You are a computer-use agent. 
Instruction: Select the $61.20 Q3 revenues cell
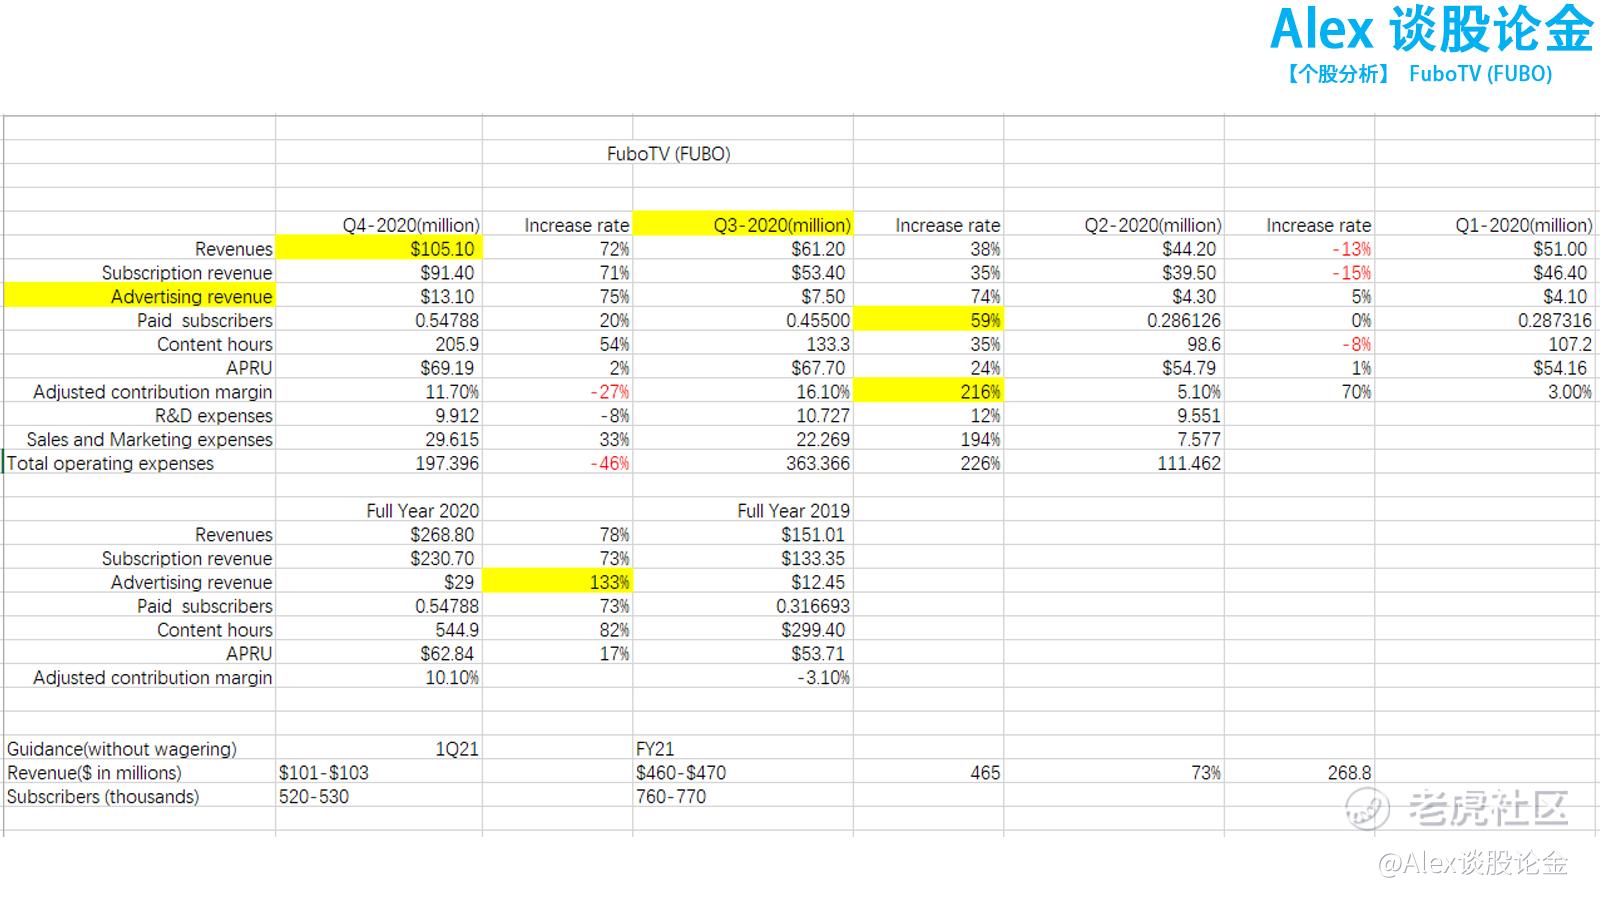(x=743, y=249)
